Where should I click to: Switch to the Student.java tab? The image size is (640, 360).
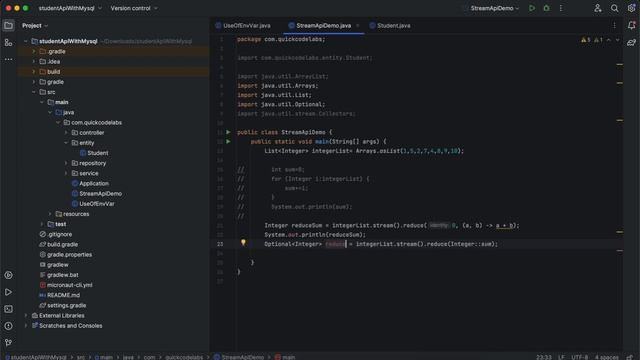390,26
